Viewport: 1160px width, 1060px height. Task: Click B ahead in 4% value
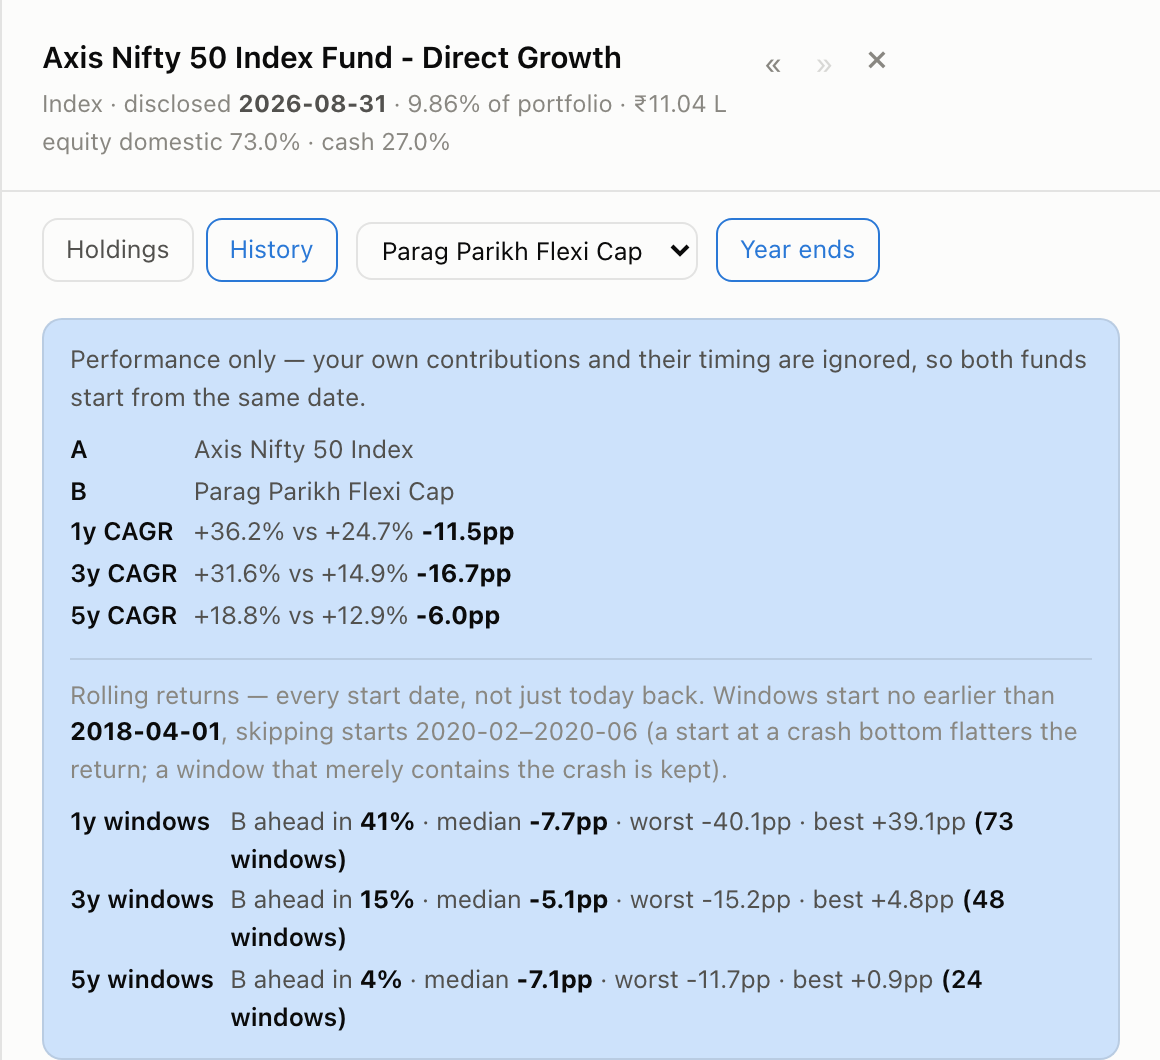point(381,979)
